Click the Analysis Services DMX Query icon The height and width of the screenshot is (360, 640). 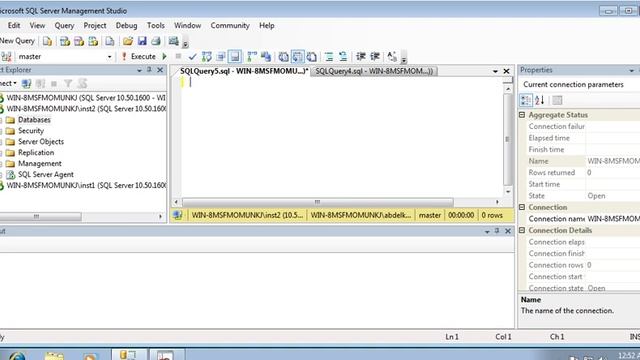[79, 41]
